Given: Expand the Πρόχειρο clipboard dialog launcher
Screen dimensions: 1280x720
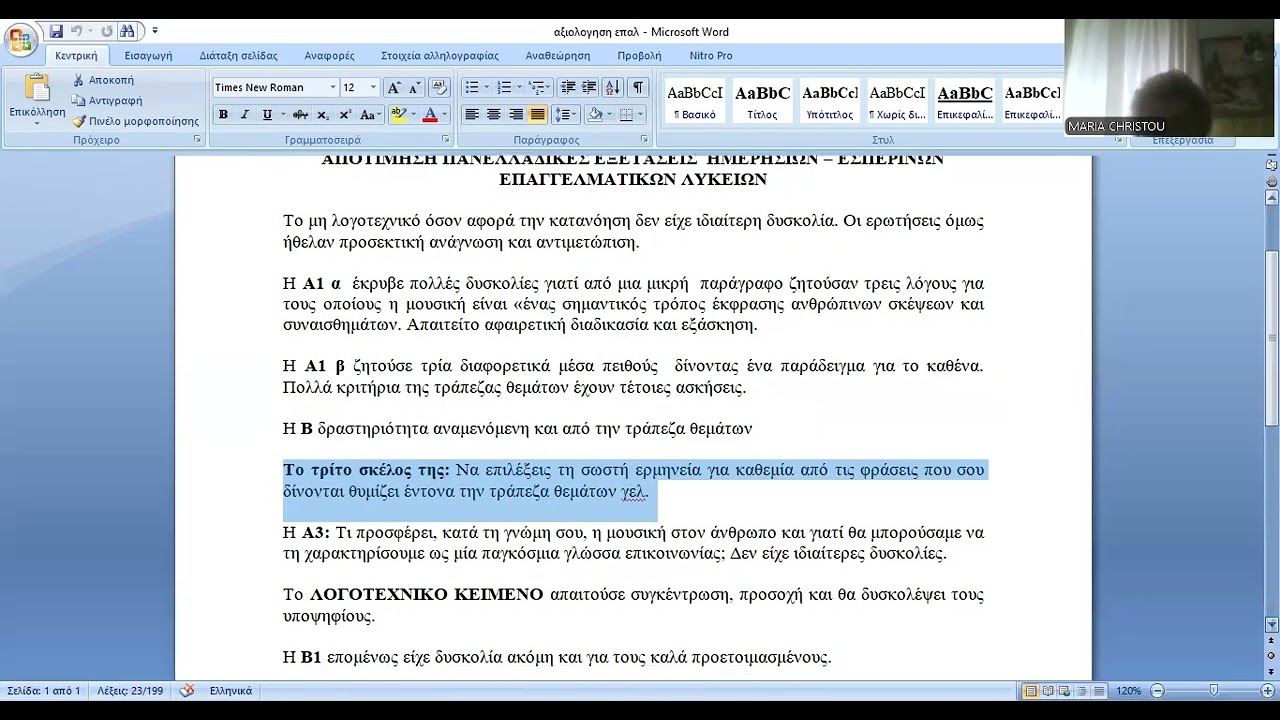Looking at the screenshot, I should [197, 139].
